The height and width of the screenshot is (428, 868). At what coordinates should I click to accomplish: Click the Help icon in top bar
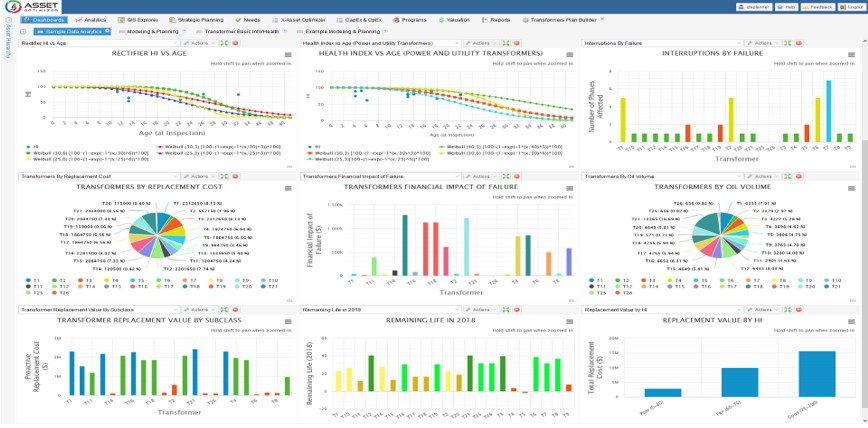pyautogui.click(x=786, y=6)
